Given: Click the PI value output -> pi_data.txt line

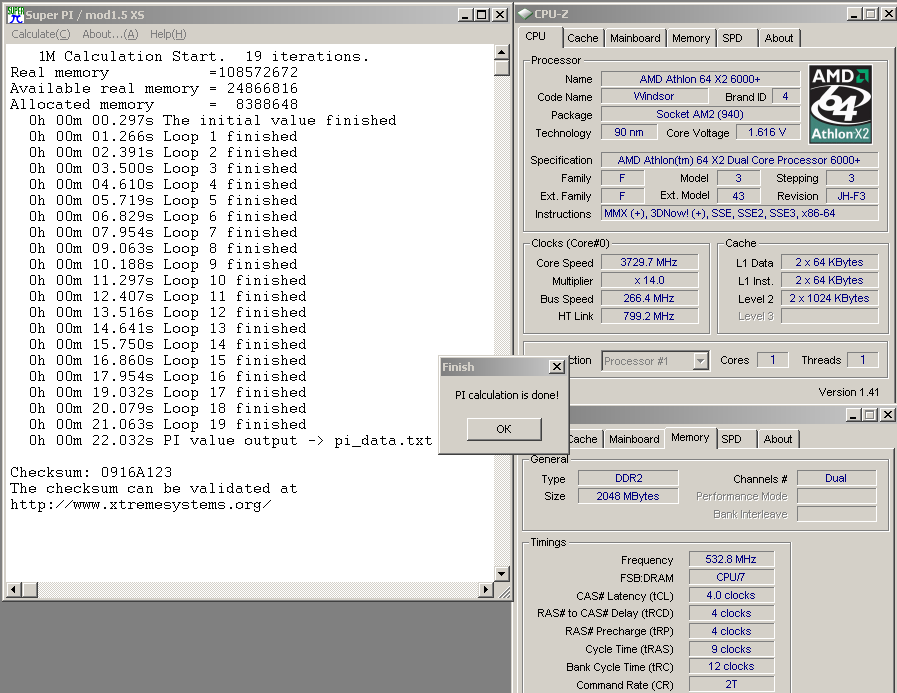Looking at the screenshot, I should click(x=231, y=441).
